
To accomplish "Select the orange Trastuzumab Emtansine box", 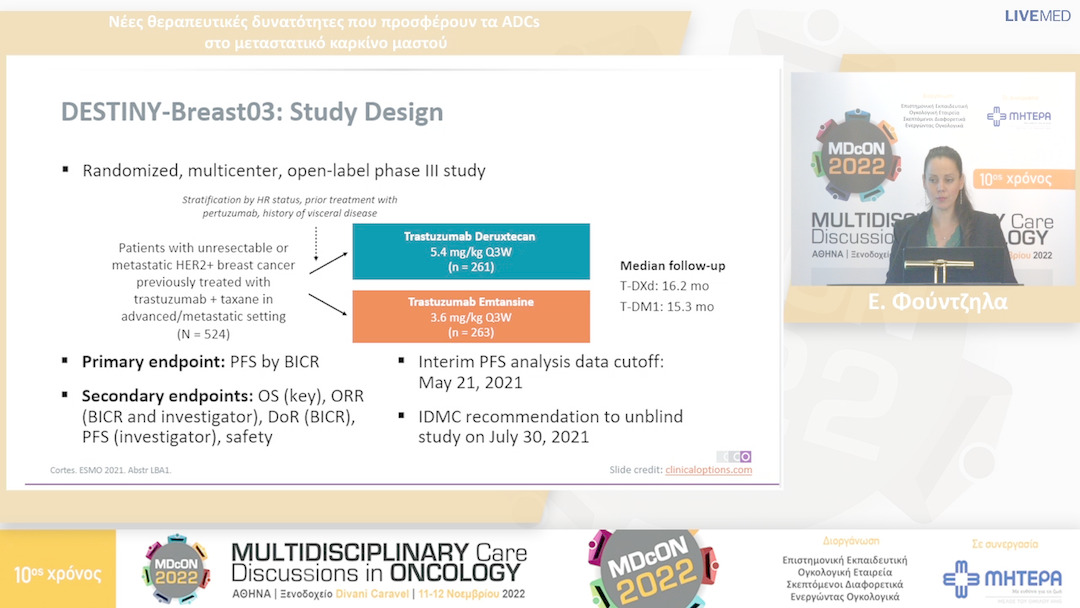I will click(x=470, y=316).
